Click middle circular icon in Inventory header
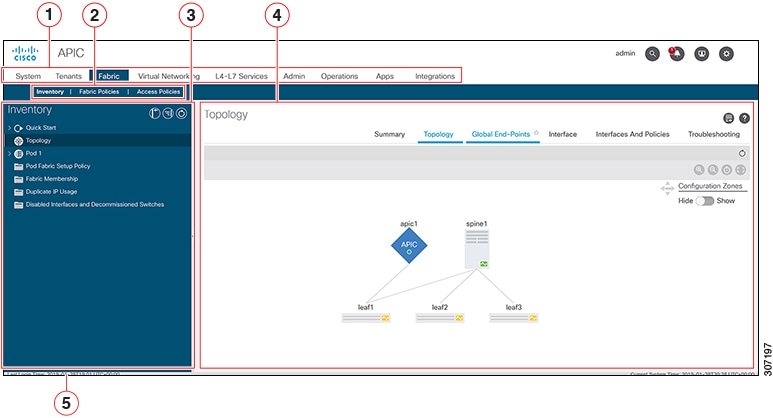This screenshot has width=773, height=418. point(168,113)
